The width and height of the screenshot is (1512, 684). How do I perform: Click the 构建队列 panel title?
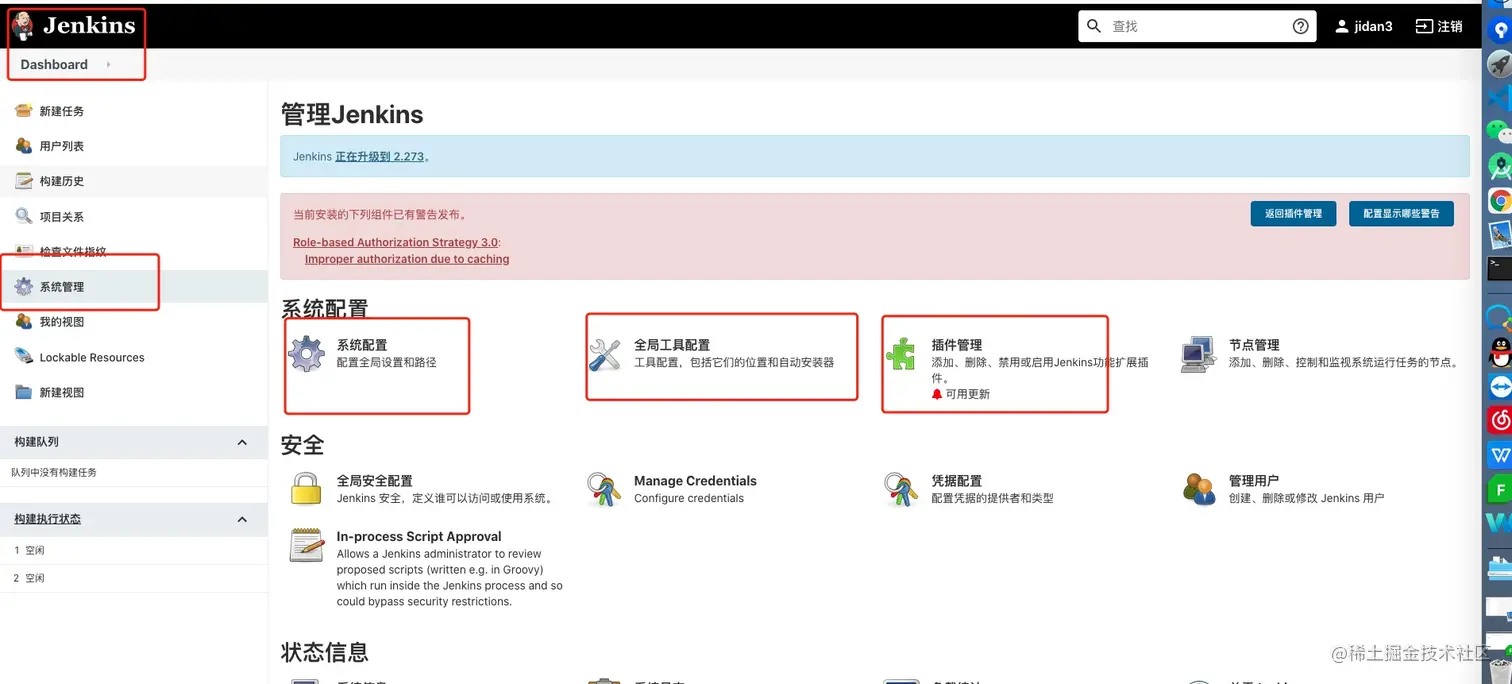[36, 442]
